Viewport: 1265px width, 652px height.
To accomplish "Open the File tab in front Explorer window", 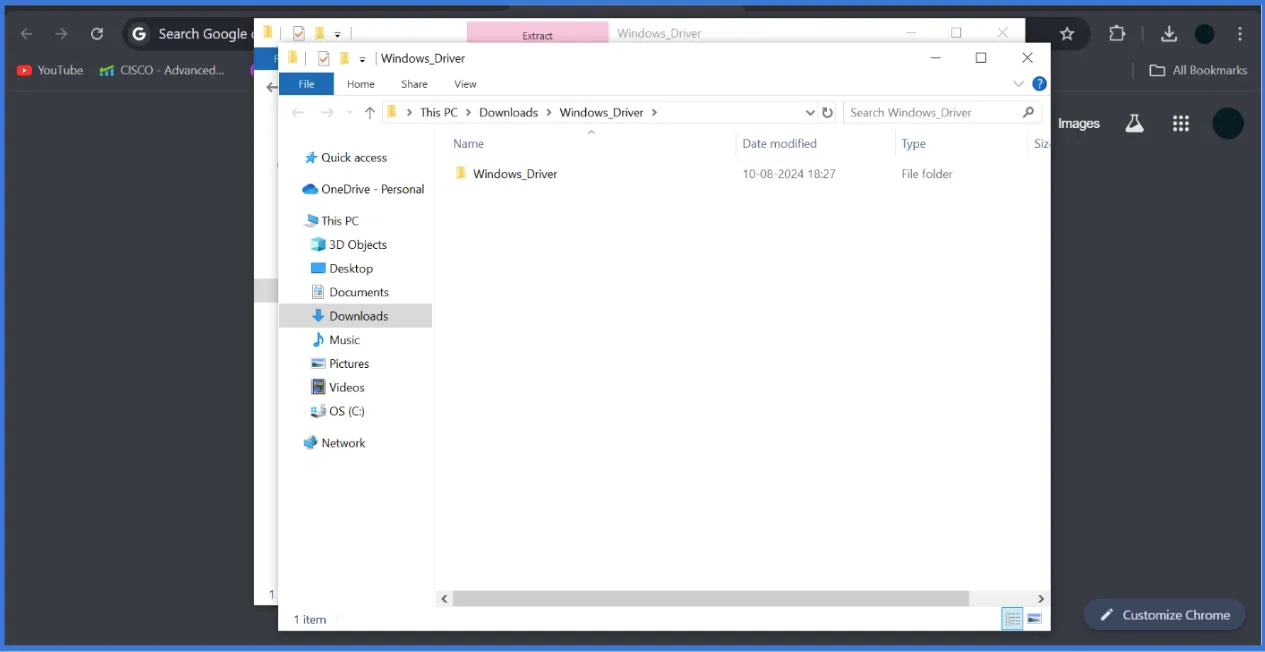I will pos(306,84).
